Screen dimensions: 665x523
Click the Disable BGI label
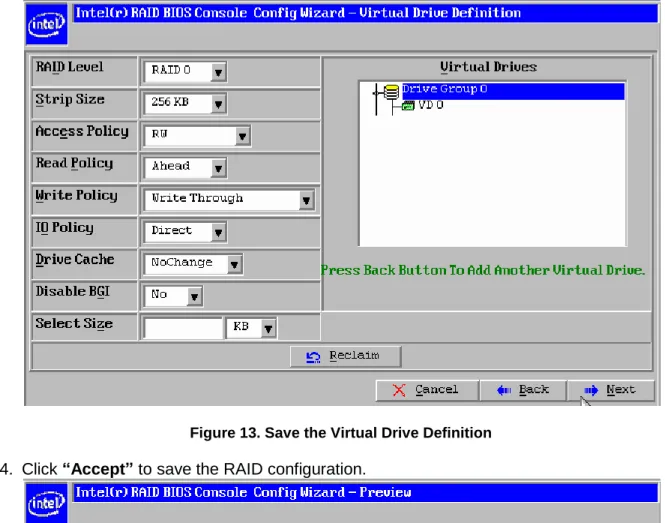(73, 292)
